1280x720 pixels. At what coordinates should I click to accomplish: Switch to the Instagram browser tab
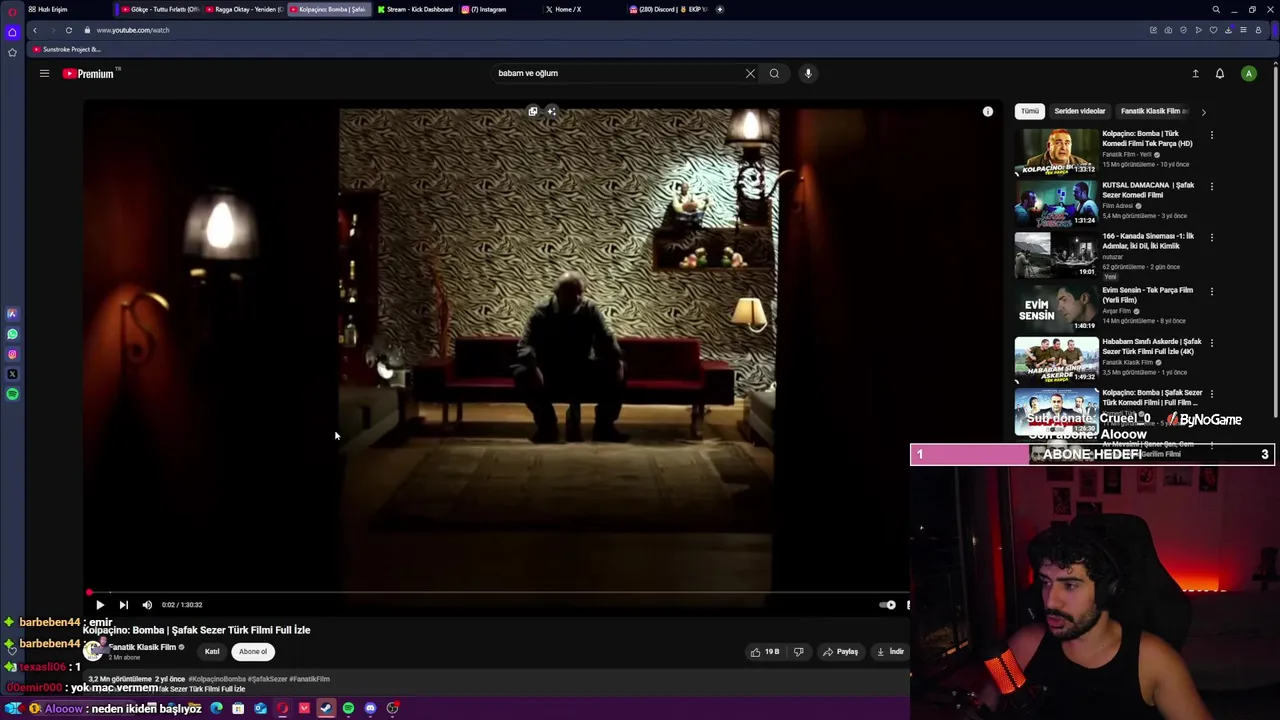500,9
